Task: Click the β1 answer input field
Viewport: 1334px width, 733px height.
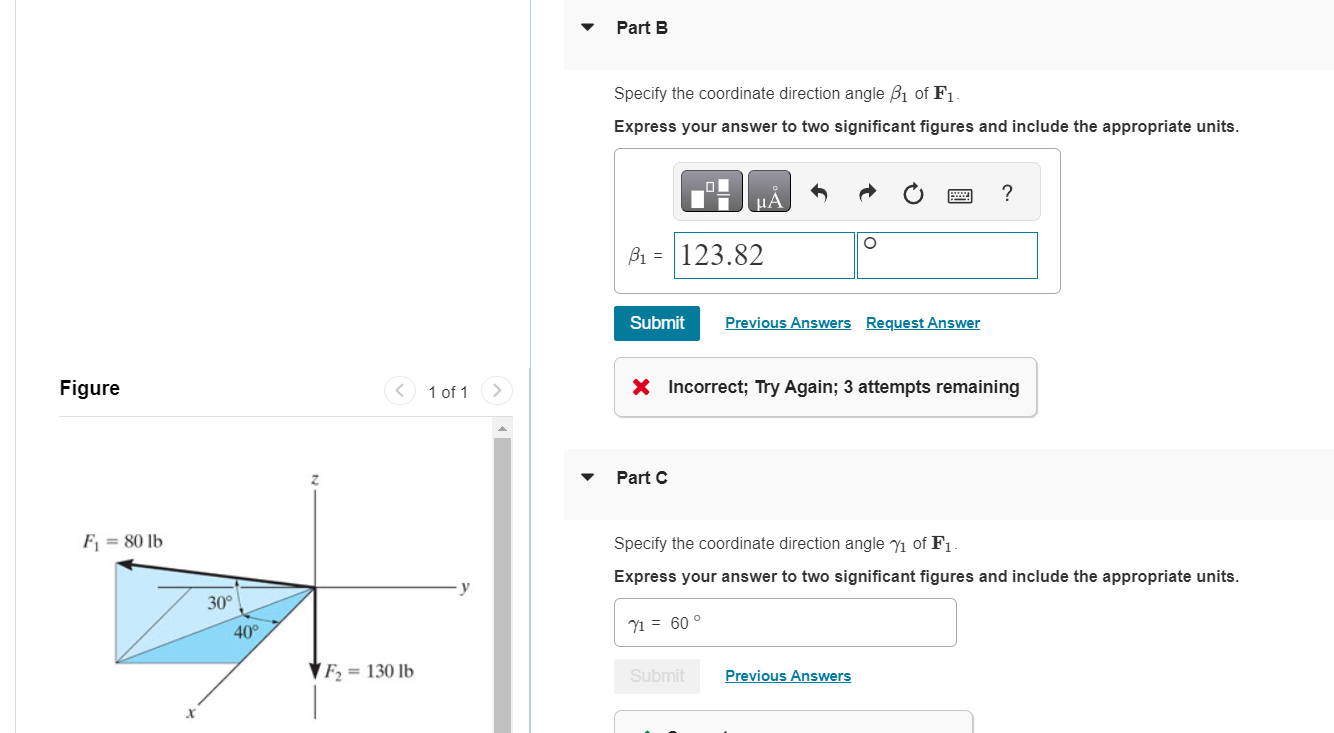Action: (x=763, y=255)
